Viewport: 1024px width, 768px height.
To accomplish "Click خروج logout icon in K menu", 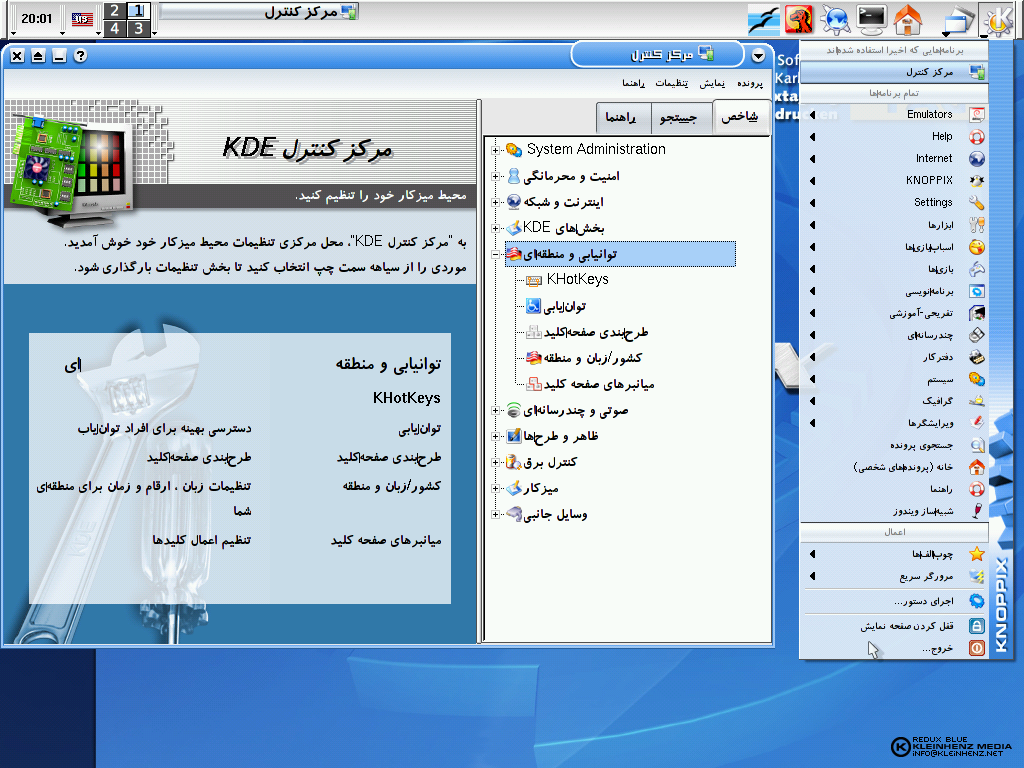I will 976,648.
